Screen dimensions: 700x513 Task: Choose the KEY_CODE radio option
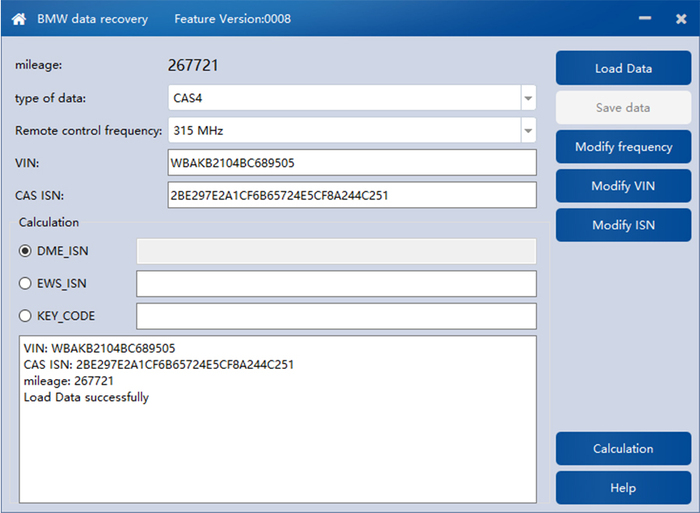click(x=25, y=316)
